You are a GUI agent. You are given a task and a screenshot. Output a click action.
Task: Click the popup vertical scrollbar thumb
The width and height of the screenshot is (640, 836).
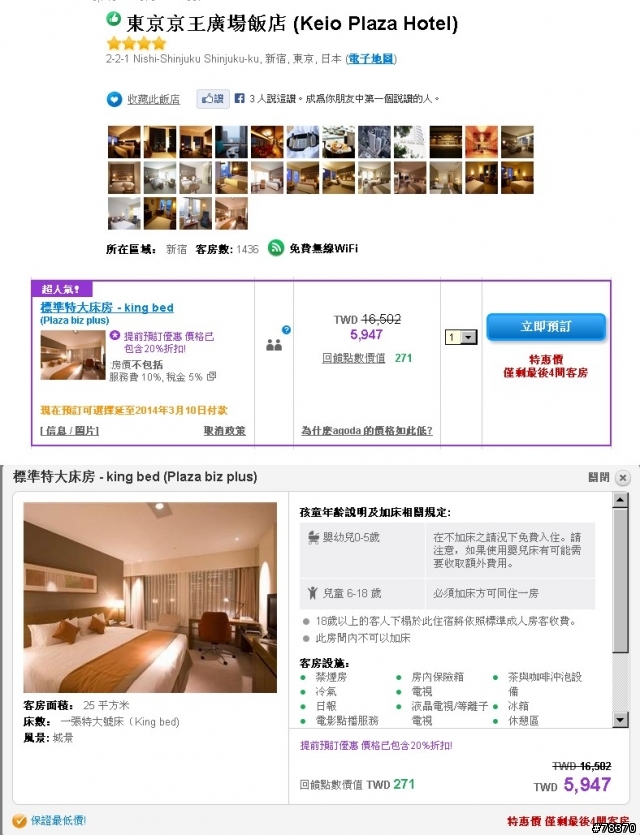[620, 580]
